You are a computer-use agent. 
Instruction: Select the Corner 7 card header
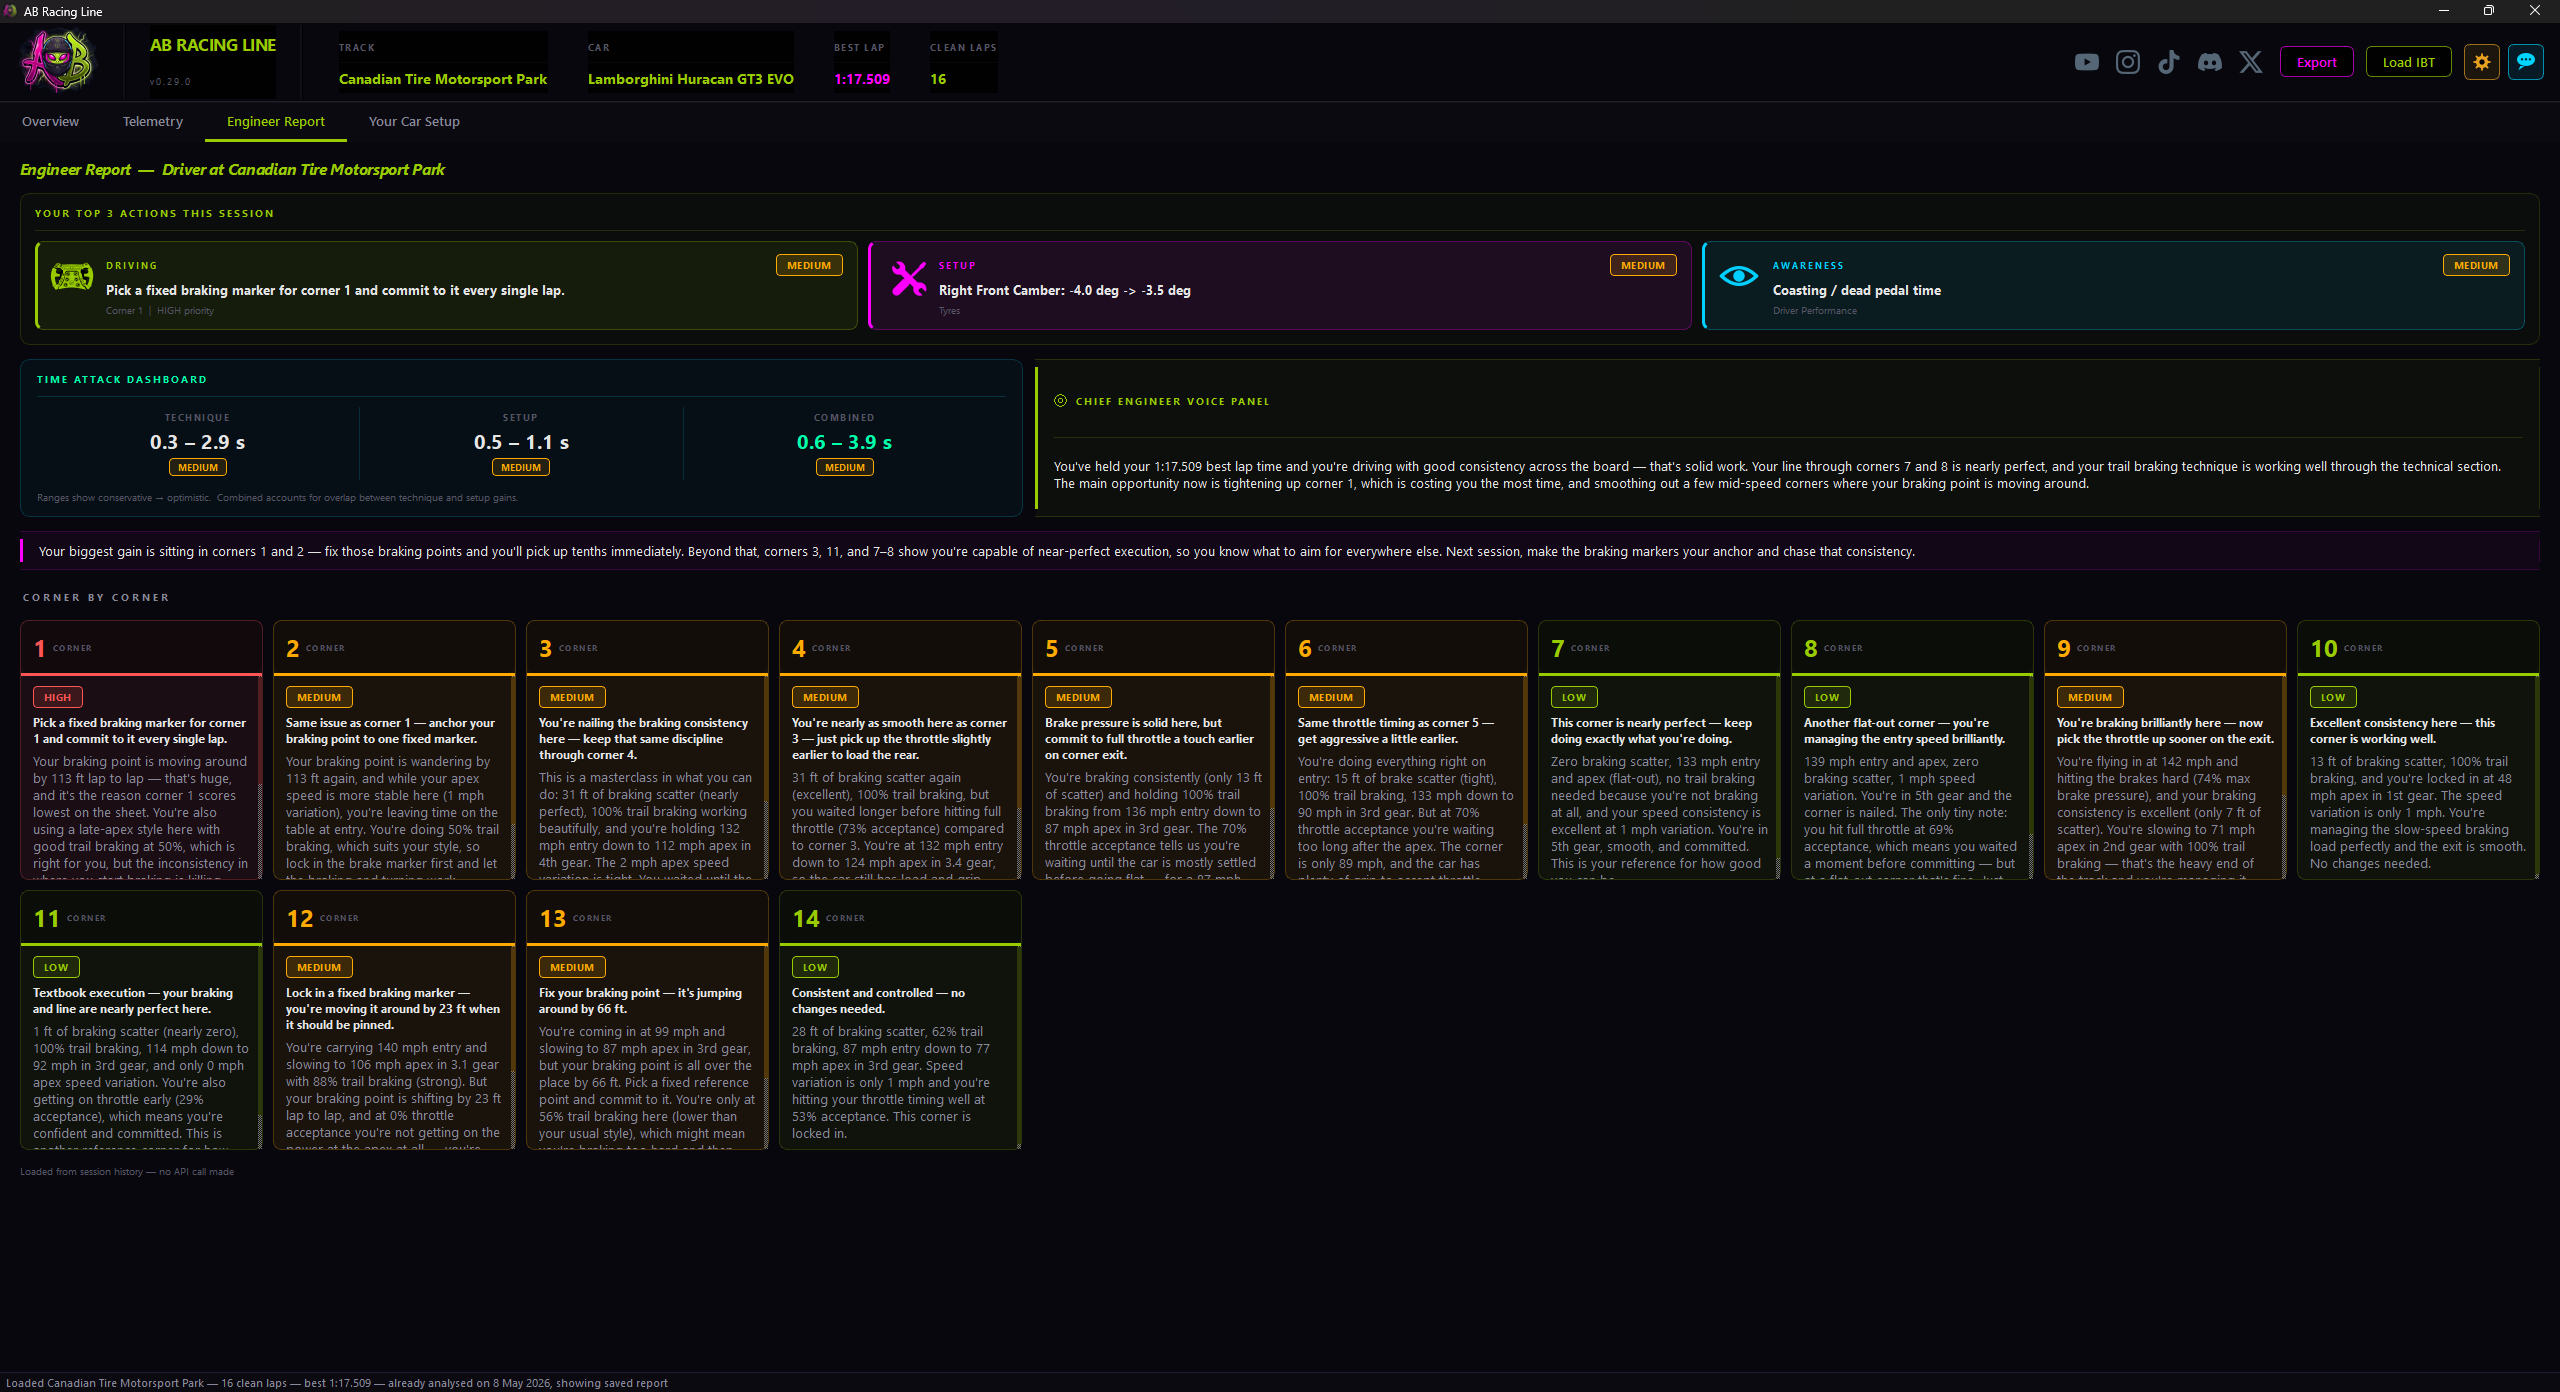click(x=1659, y=648)
